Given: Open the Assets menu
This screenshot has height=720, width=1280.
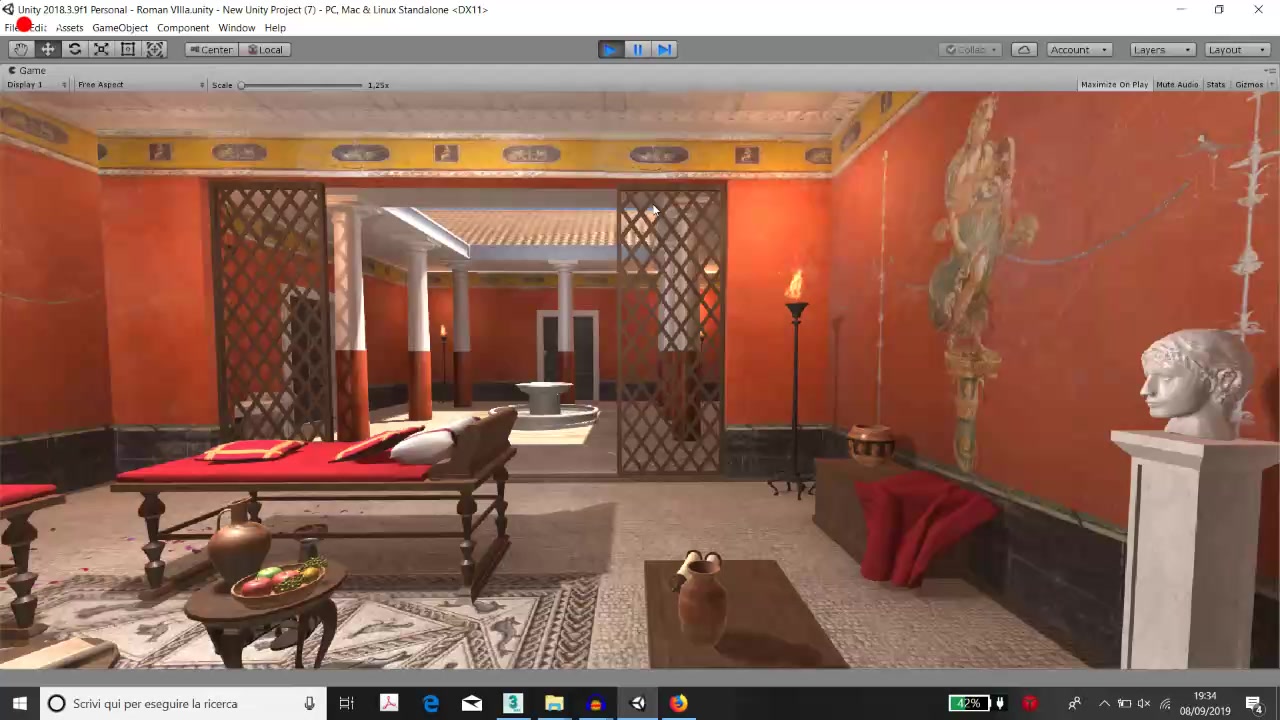Looking at the screenshot, I should [x=69, y=27].
